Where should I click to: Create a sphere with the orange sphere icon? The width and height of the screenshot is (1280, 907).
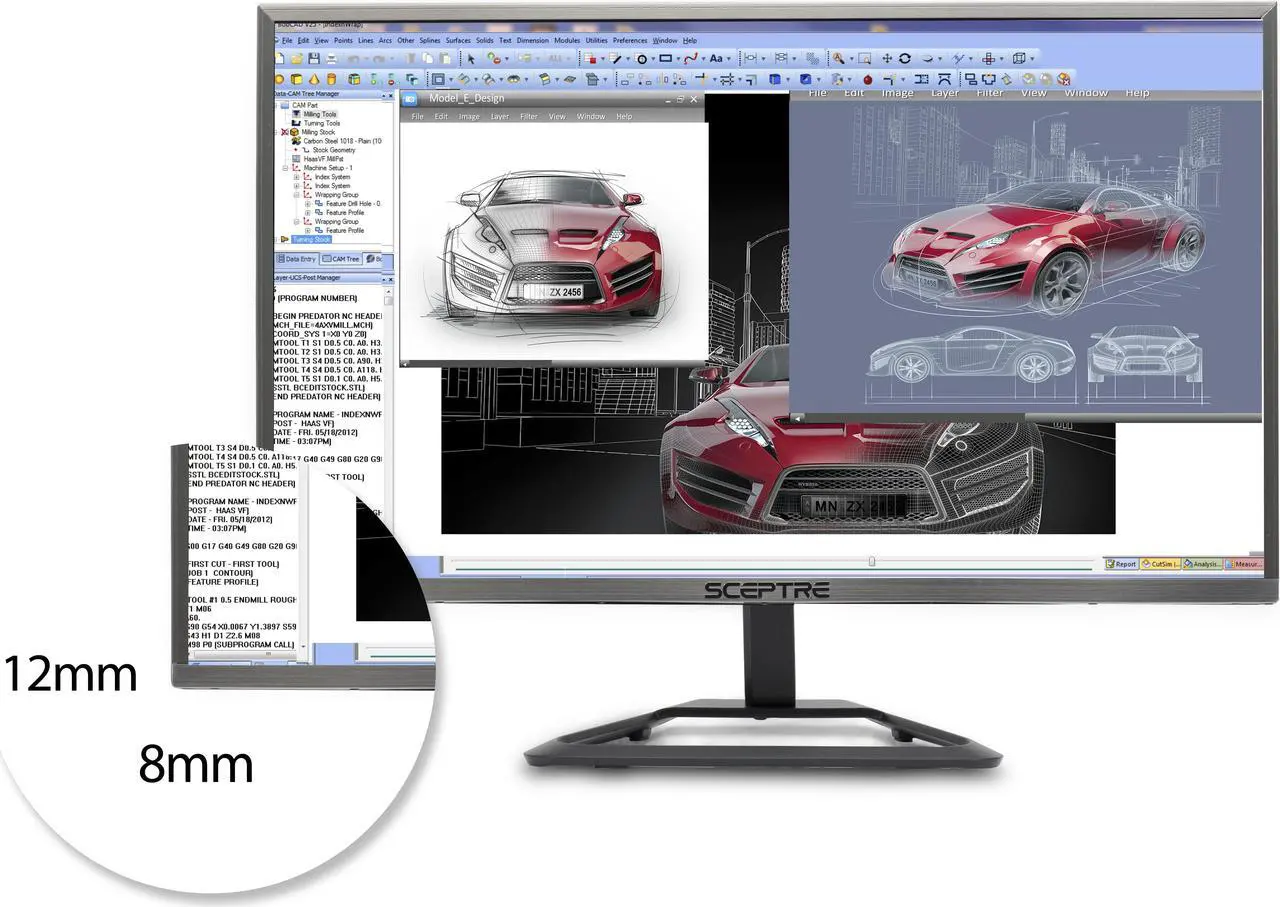(279, 79)
